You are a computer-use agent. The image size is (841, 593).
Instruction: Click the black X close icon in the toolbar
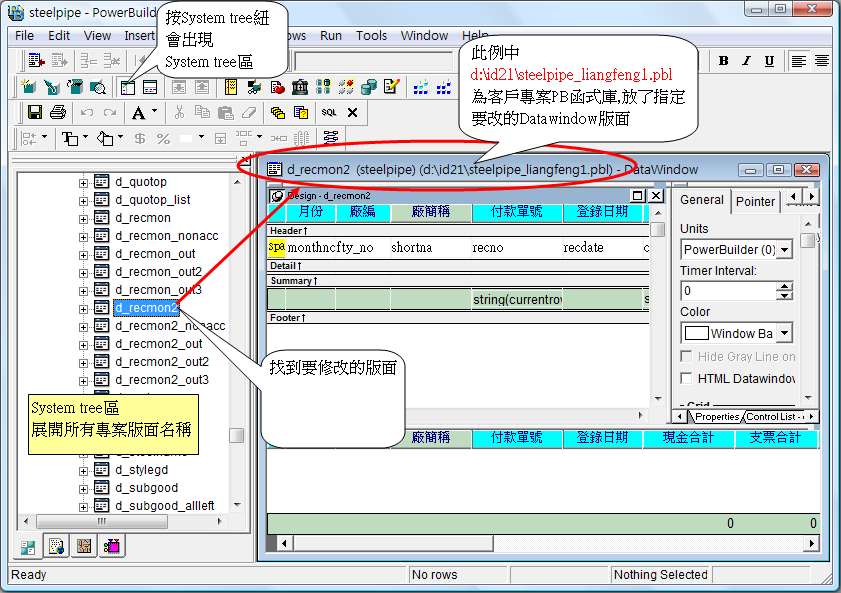[352, 113]
